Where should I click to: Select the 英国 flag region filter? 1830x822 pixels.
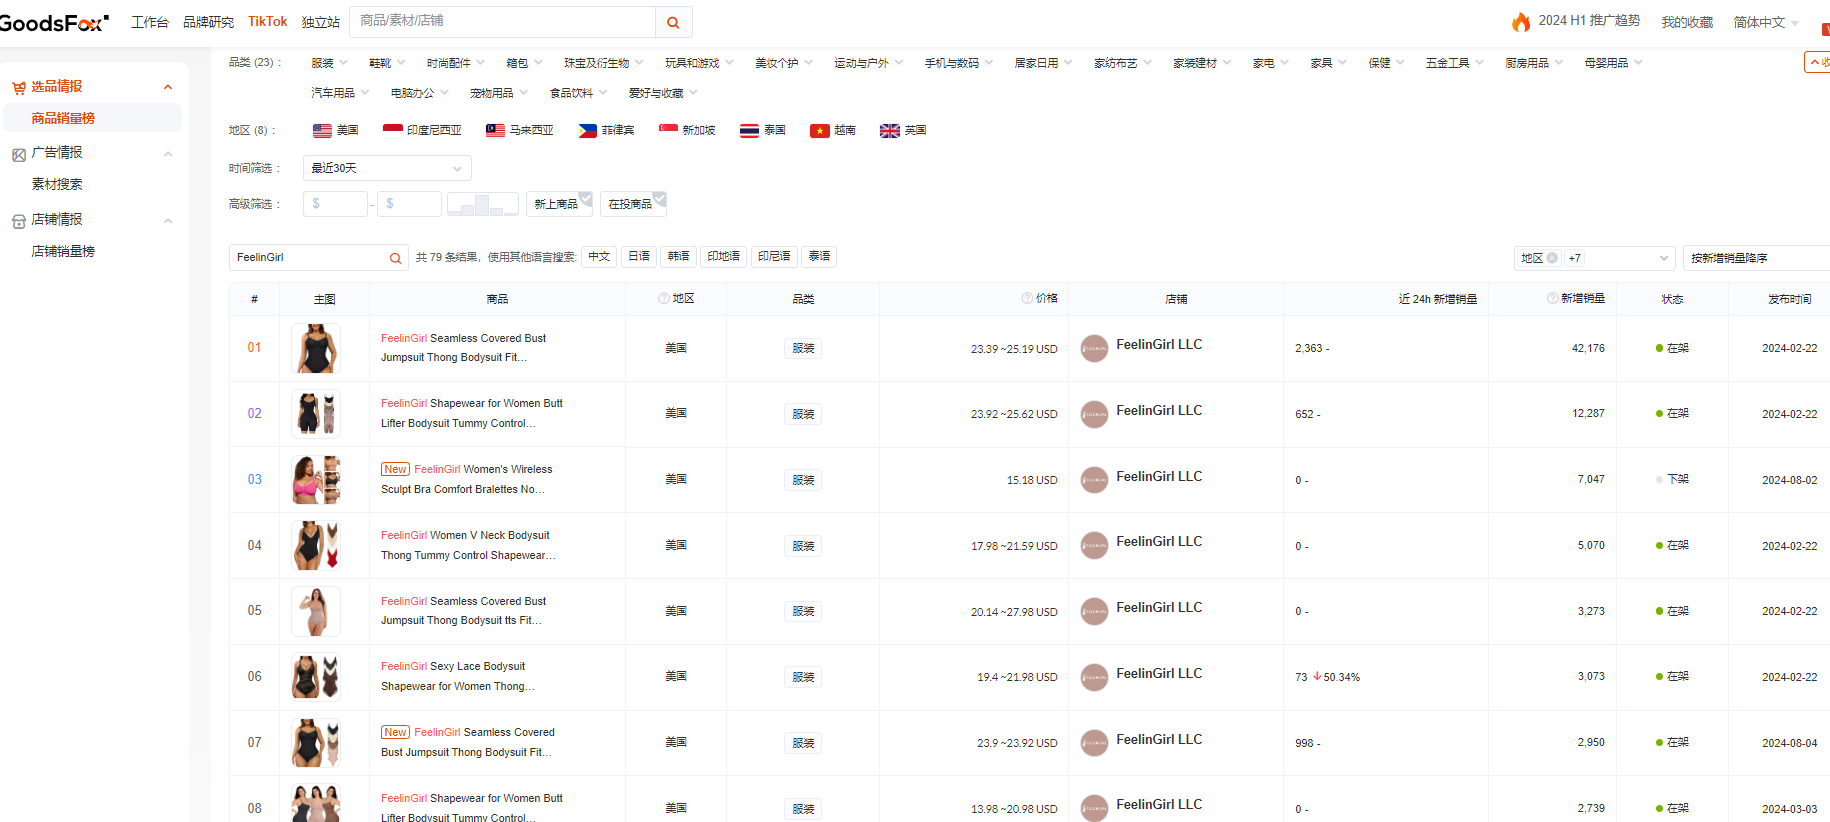point(903,131)
